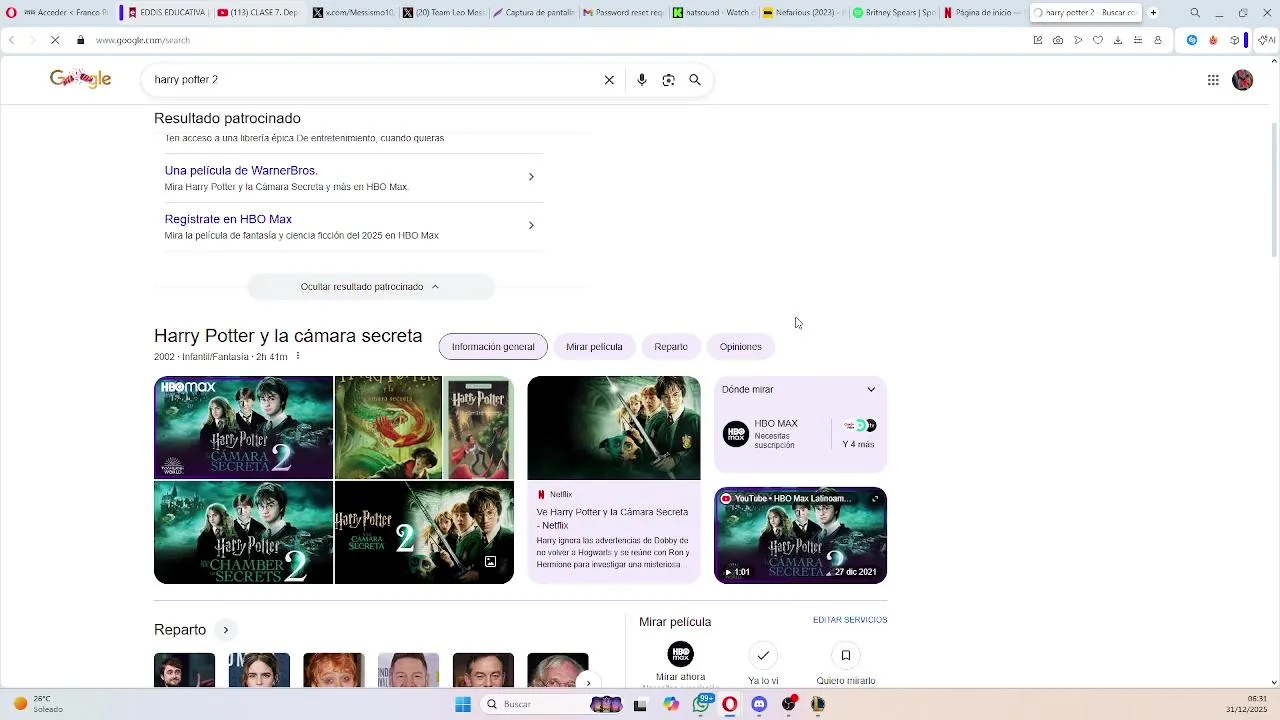1280x720 pixels.
Task: Open Chamber of Secrets English poster
Action: tap(243, 532)
